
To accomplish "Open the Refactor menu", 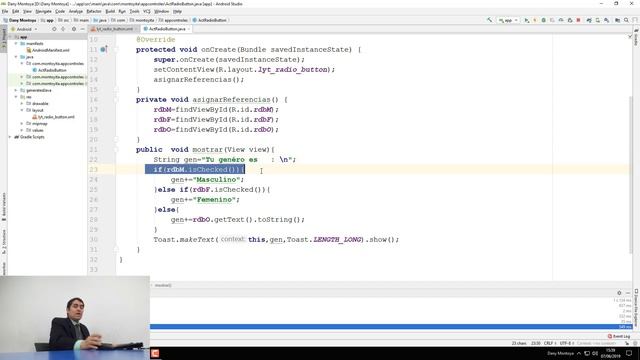I will 94,11.
